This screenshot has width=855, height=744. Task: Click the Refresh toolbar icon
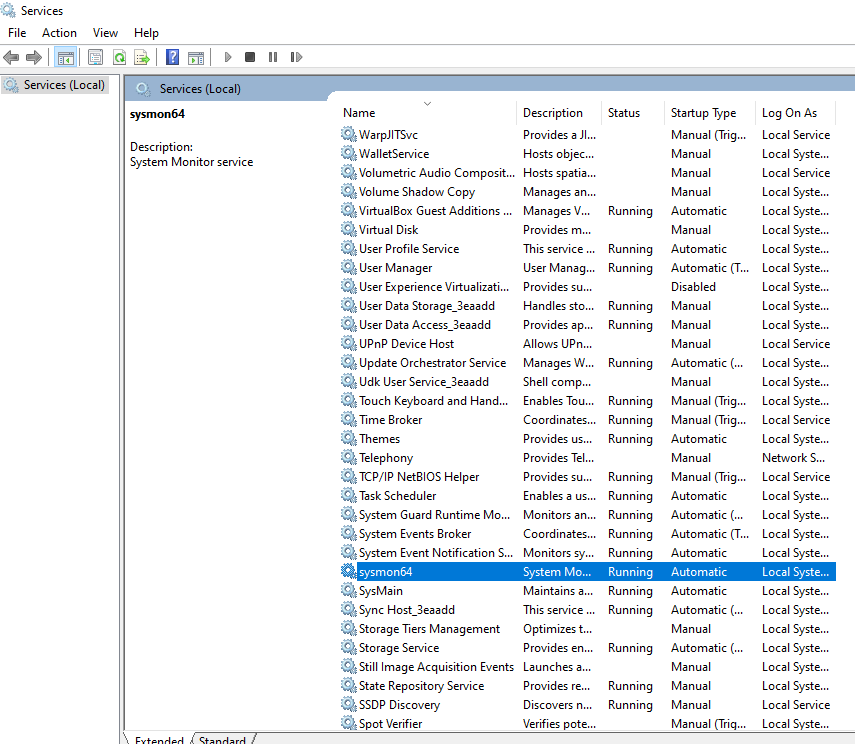click(x=119, y=58)
